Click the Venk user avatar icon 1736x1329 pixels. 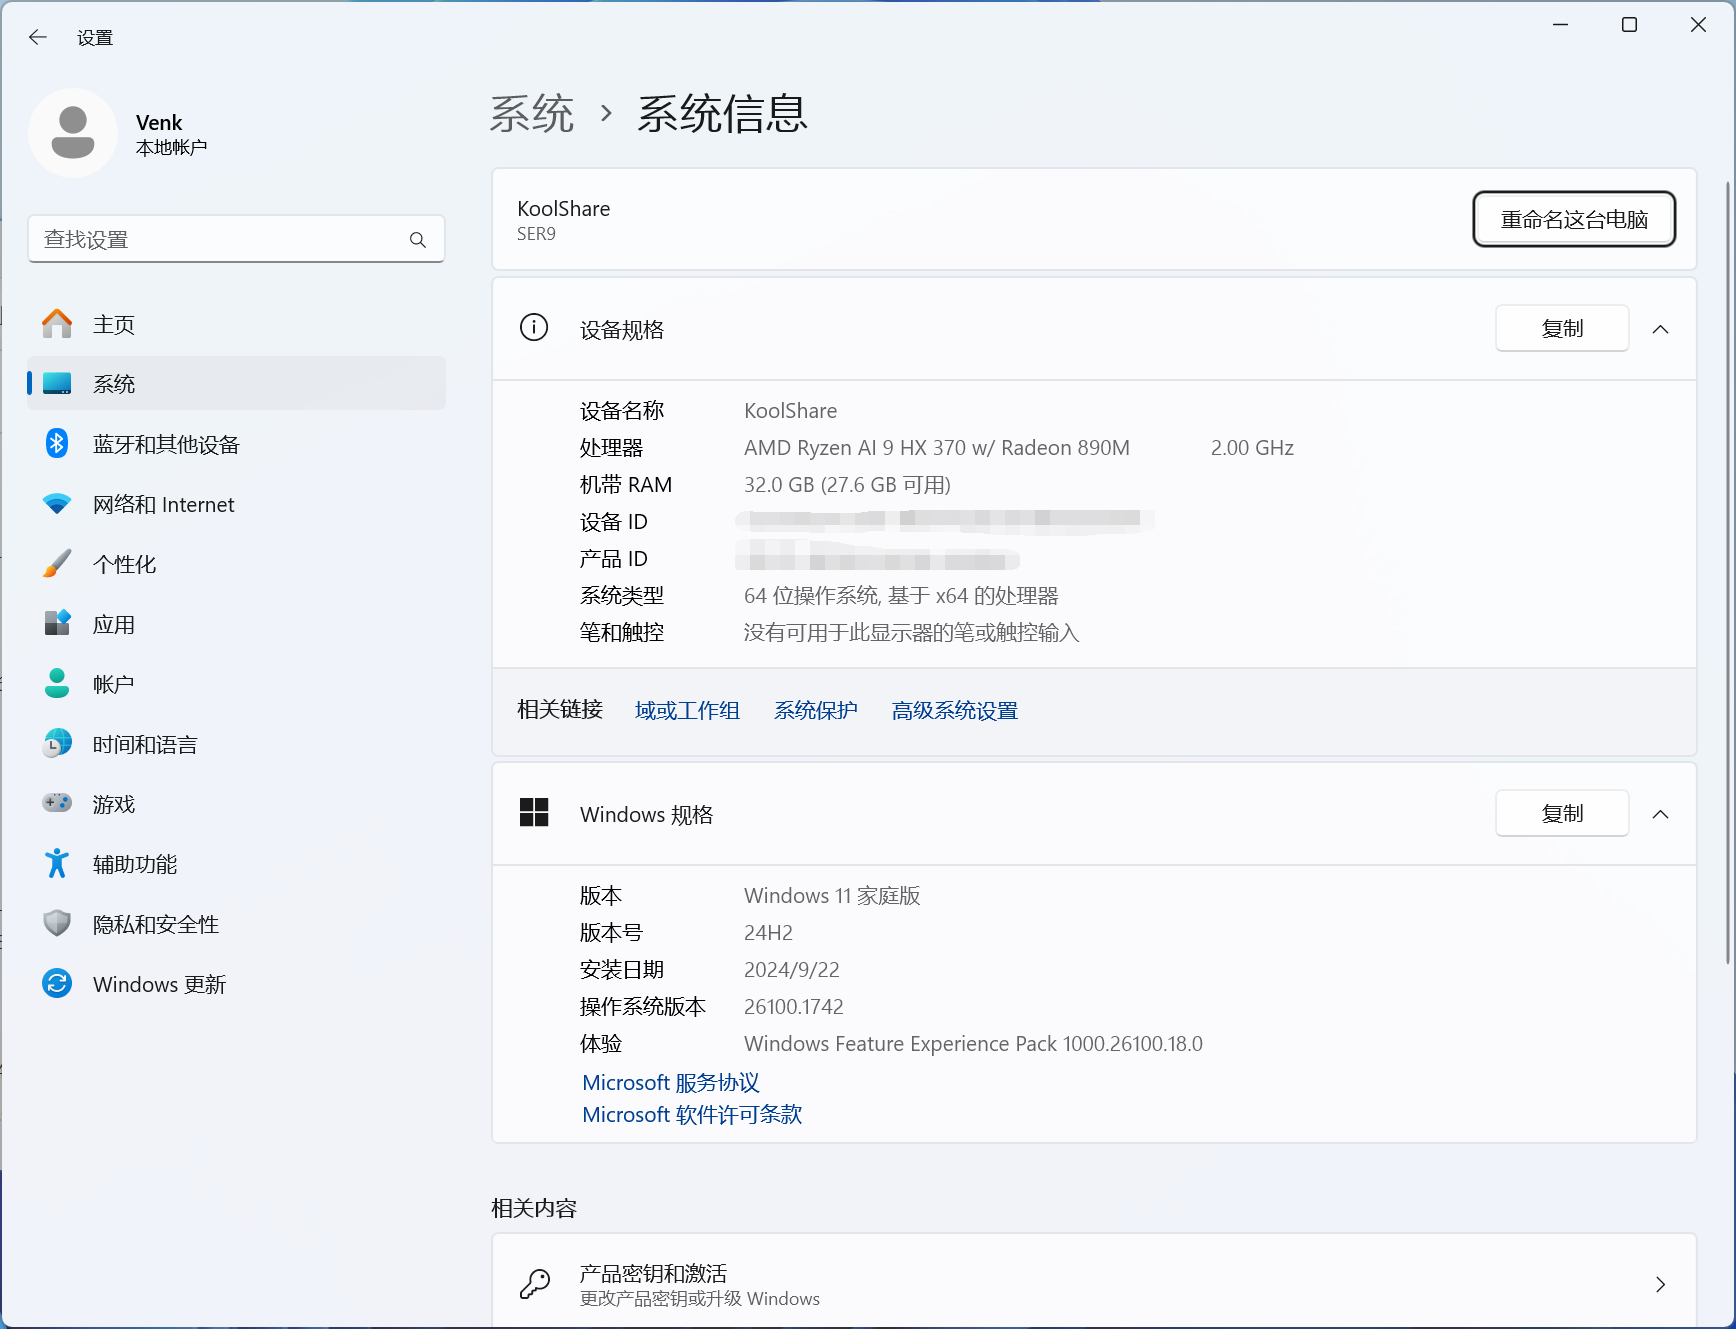pyautogui.click(x=73, y=133)
